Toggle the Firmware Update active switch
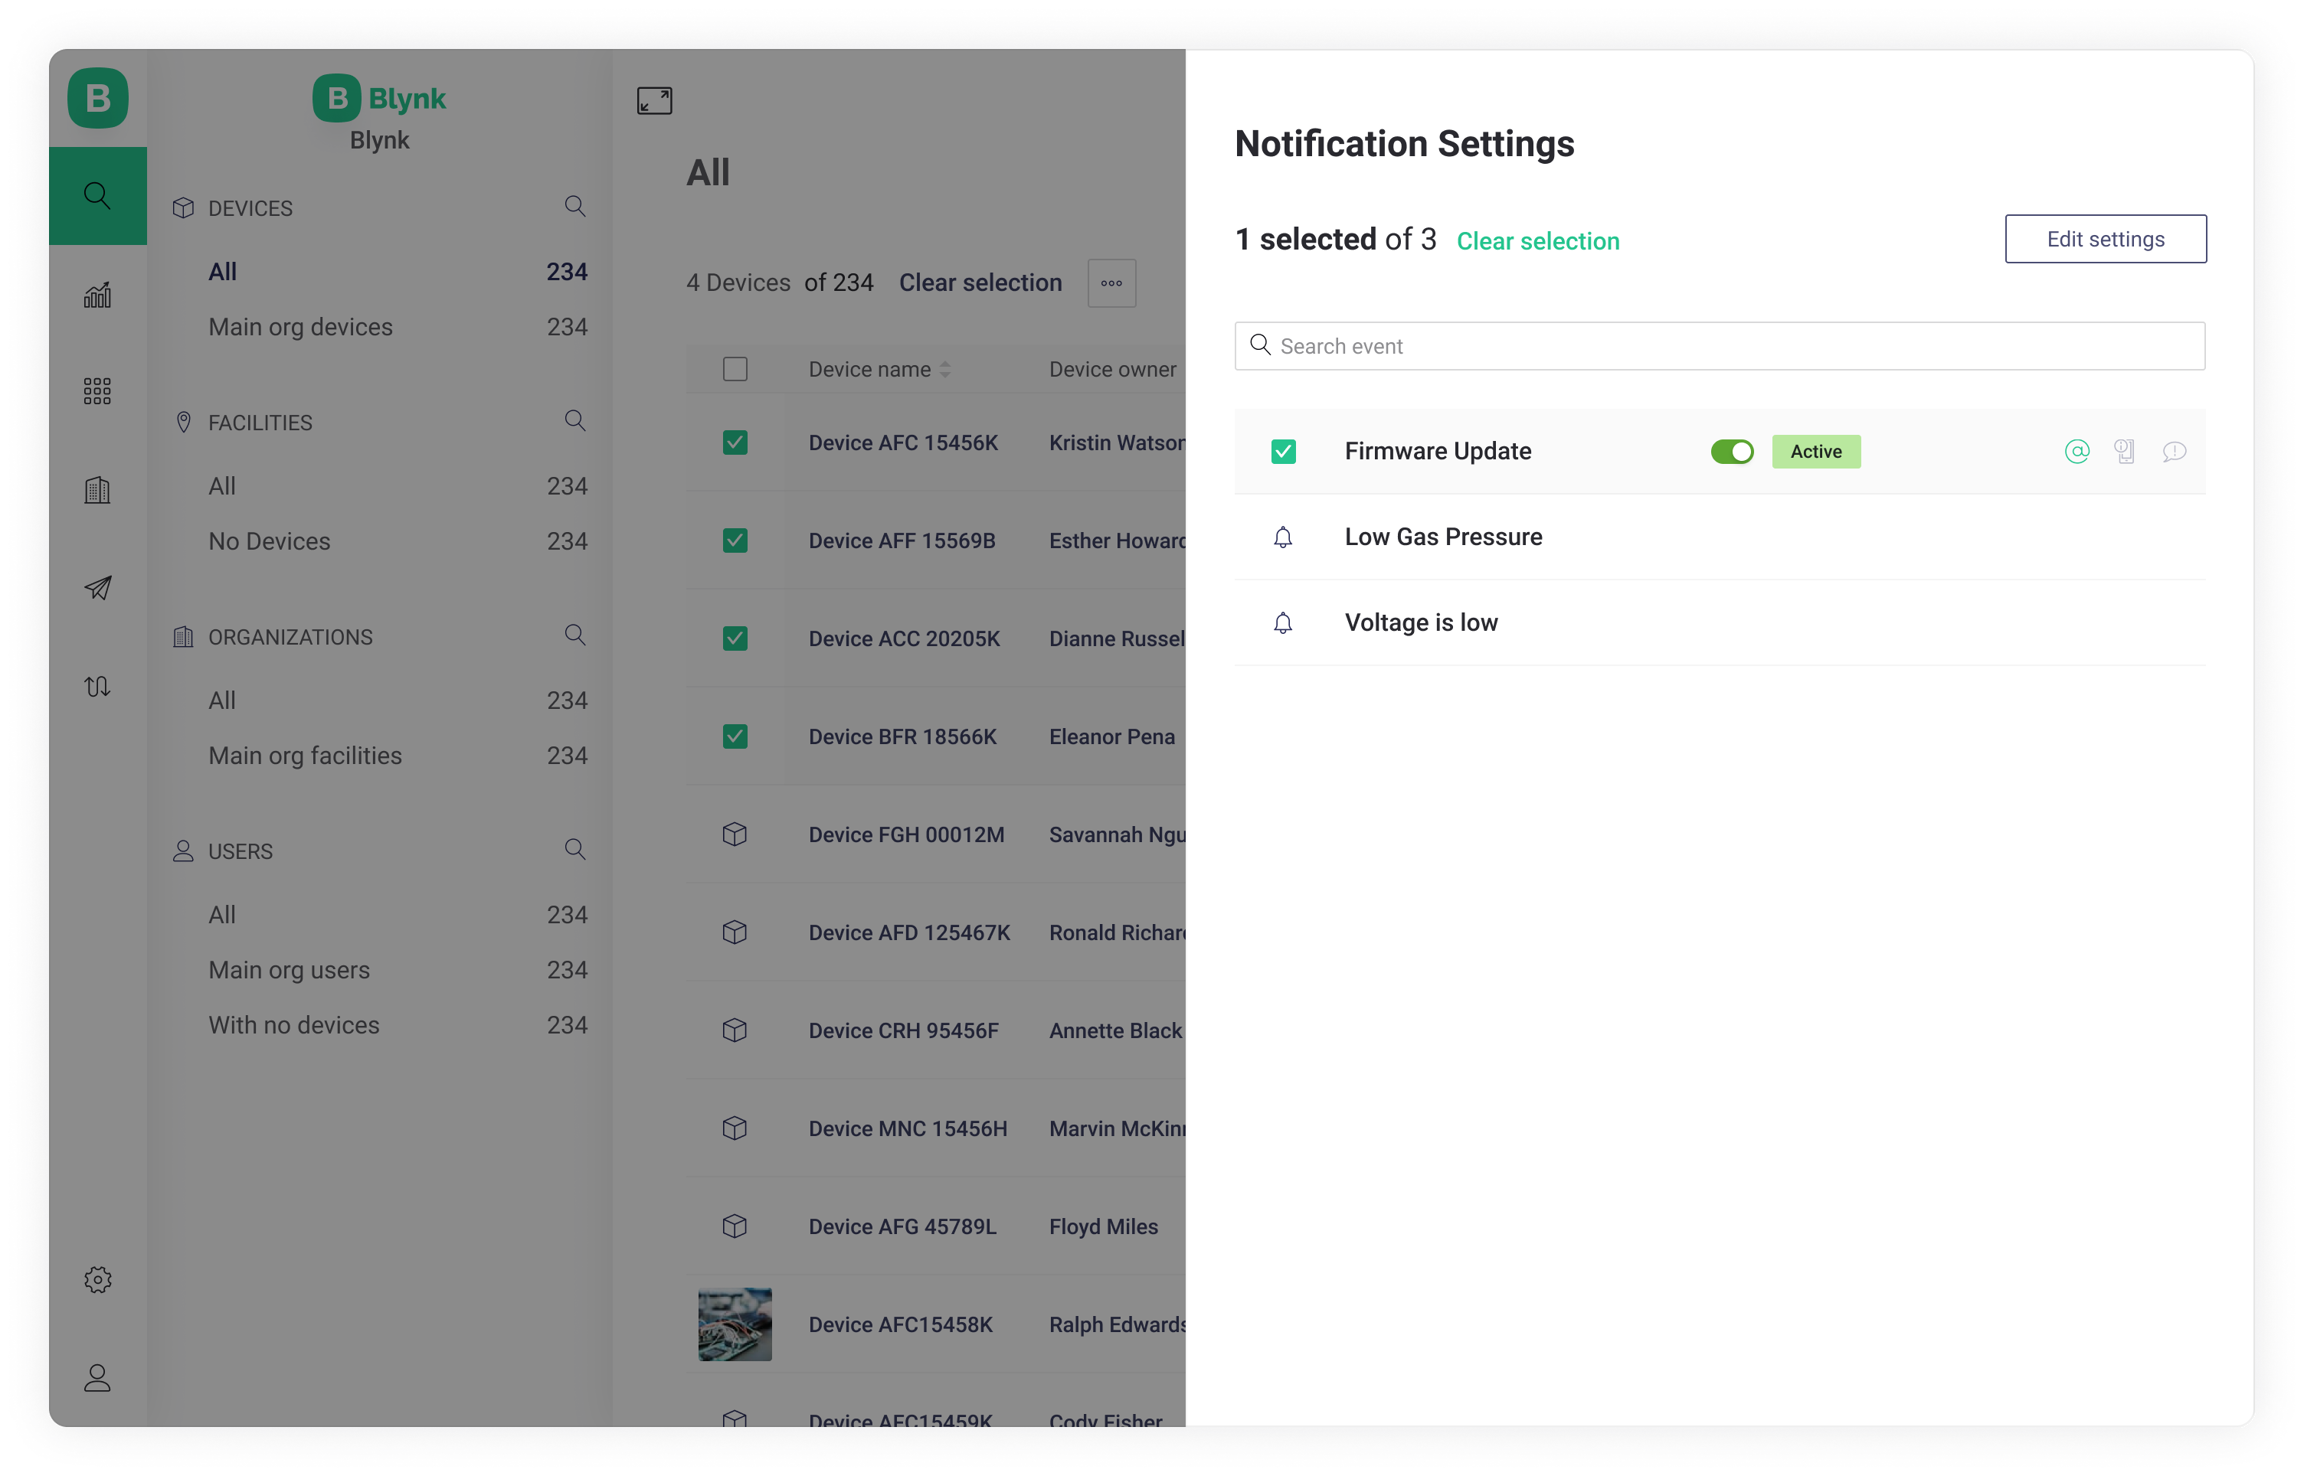Viewport: 2304px width, 1476px height. 1731,451
